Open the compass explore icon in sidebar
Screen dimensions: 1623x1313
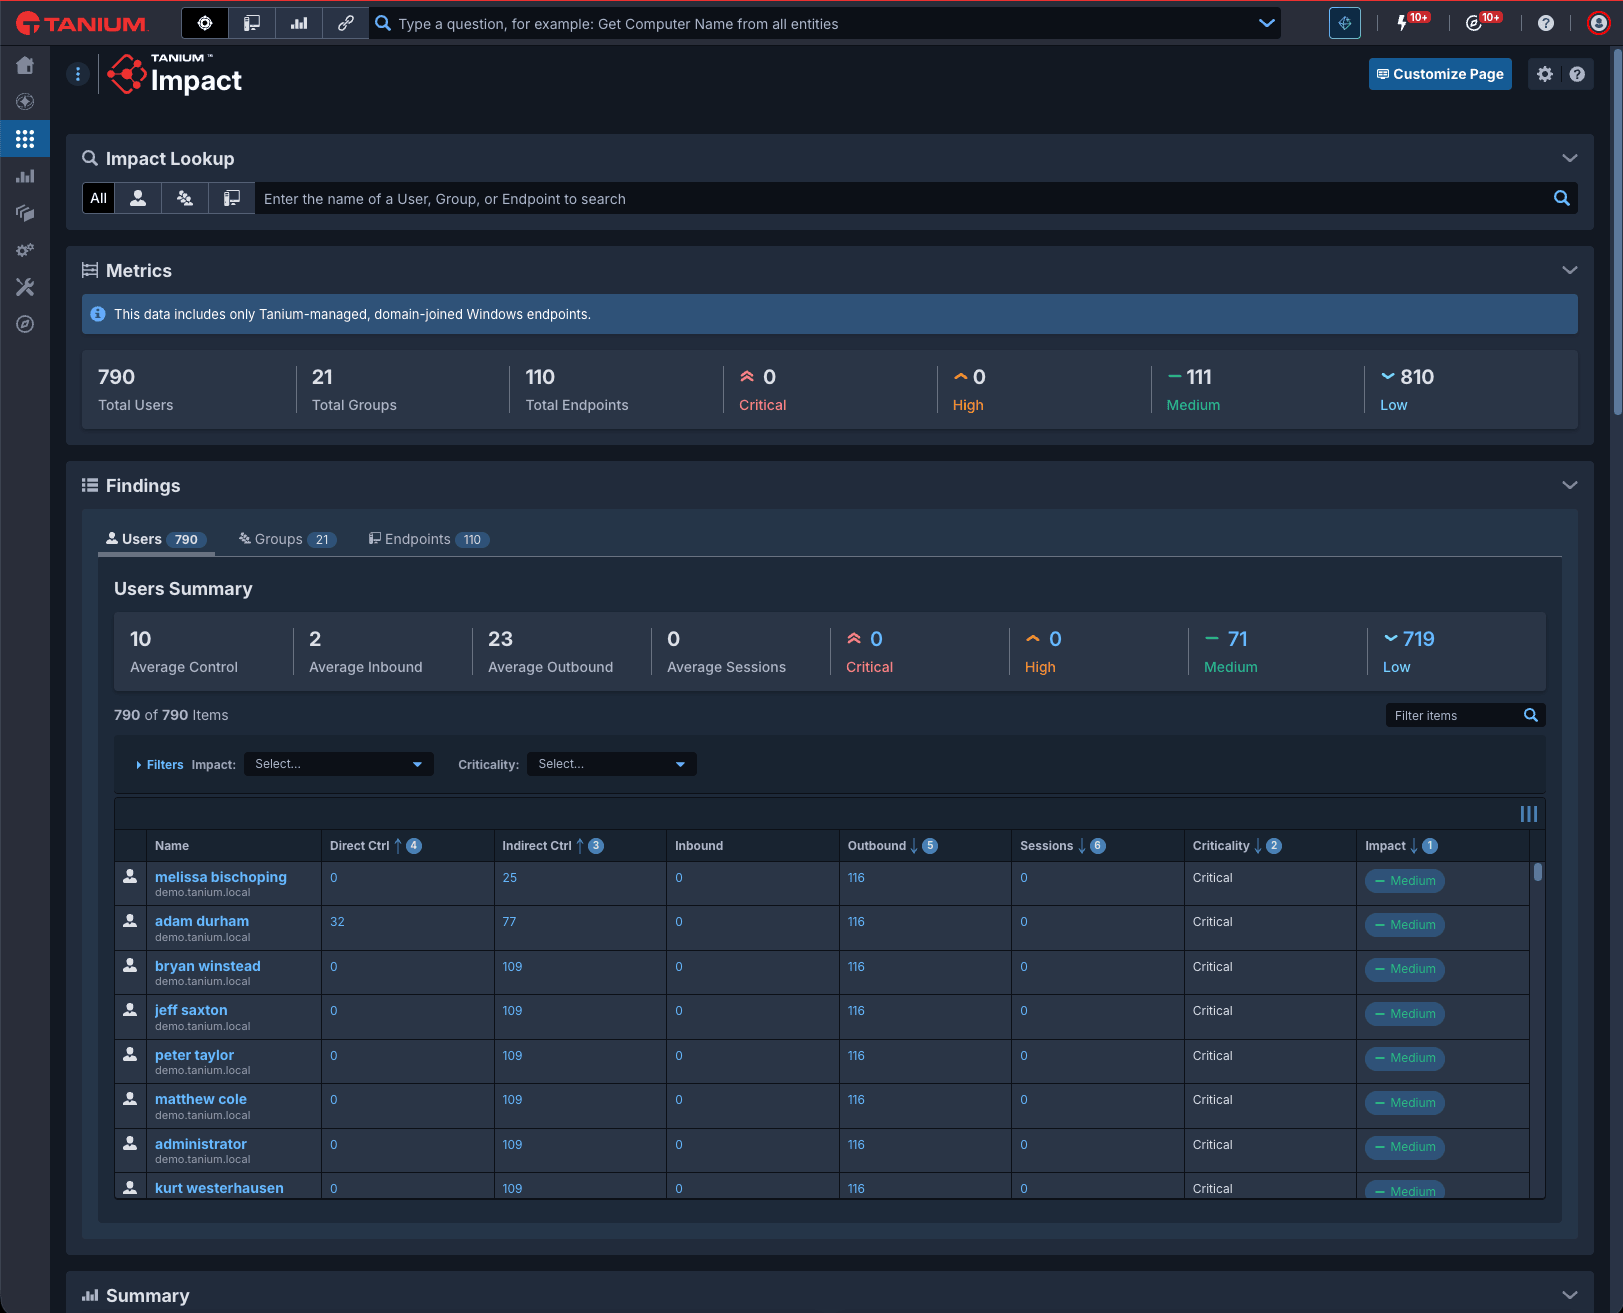coord(25,324)
